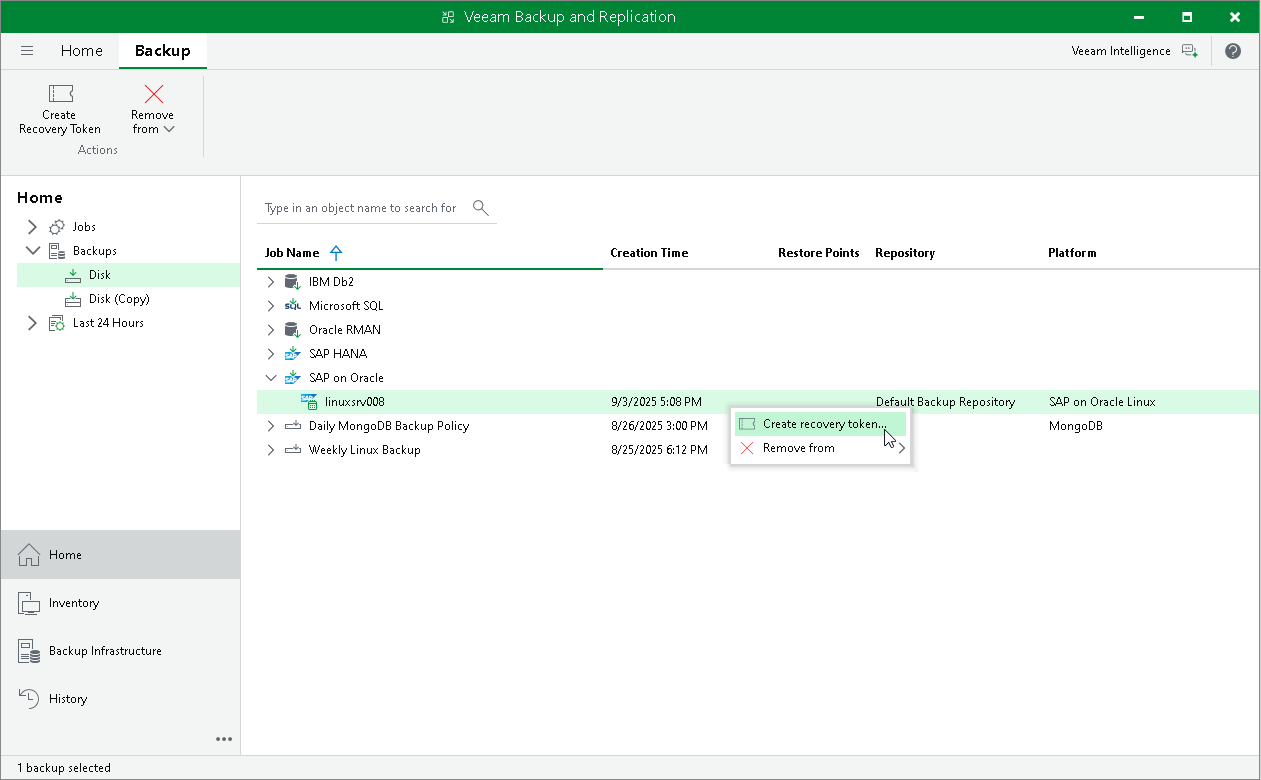Click the 'SAP on Oracle Linux' cell
Viewport: 1261px width, 780px height.
pos(1102,402)
